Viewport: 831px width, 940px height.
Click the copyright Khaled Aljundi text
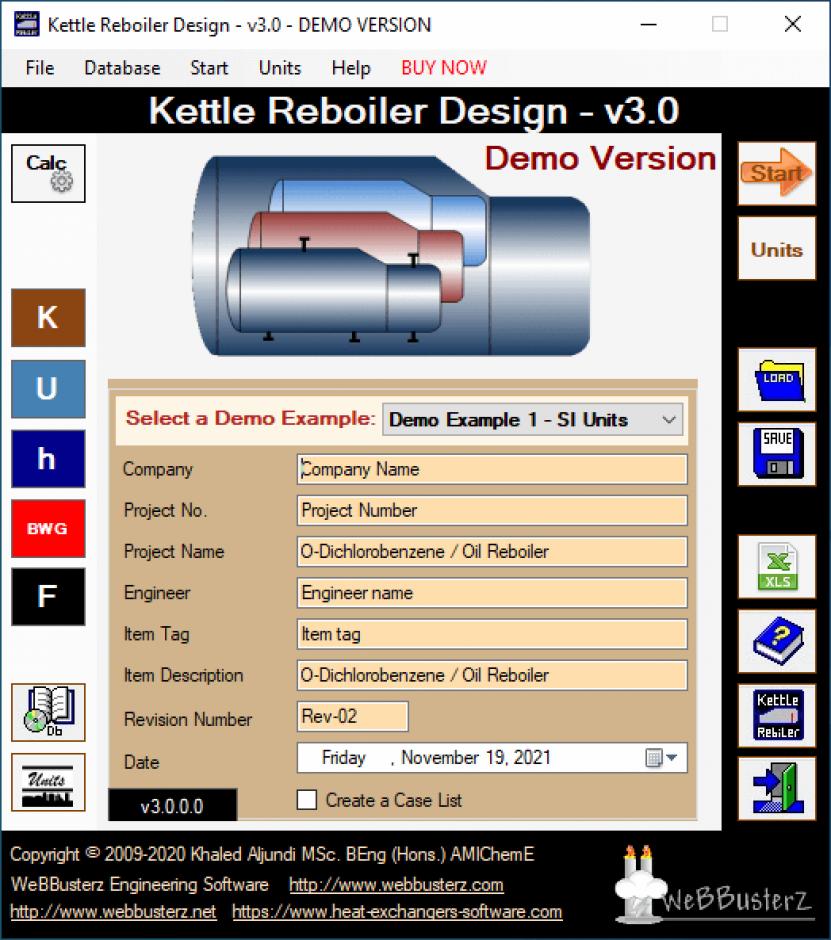point(272,854)
